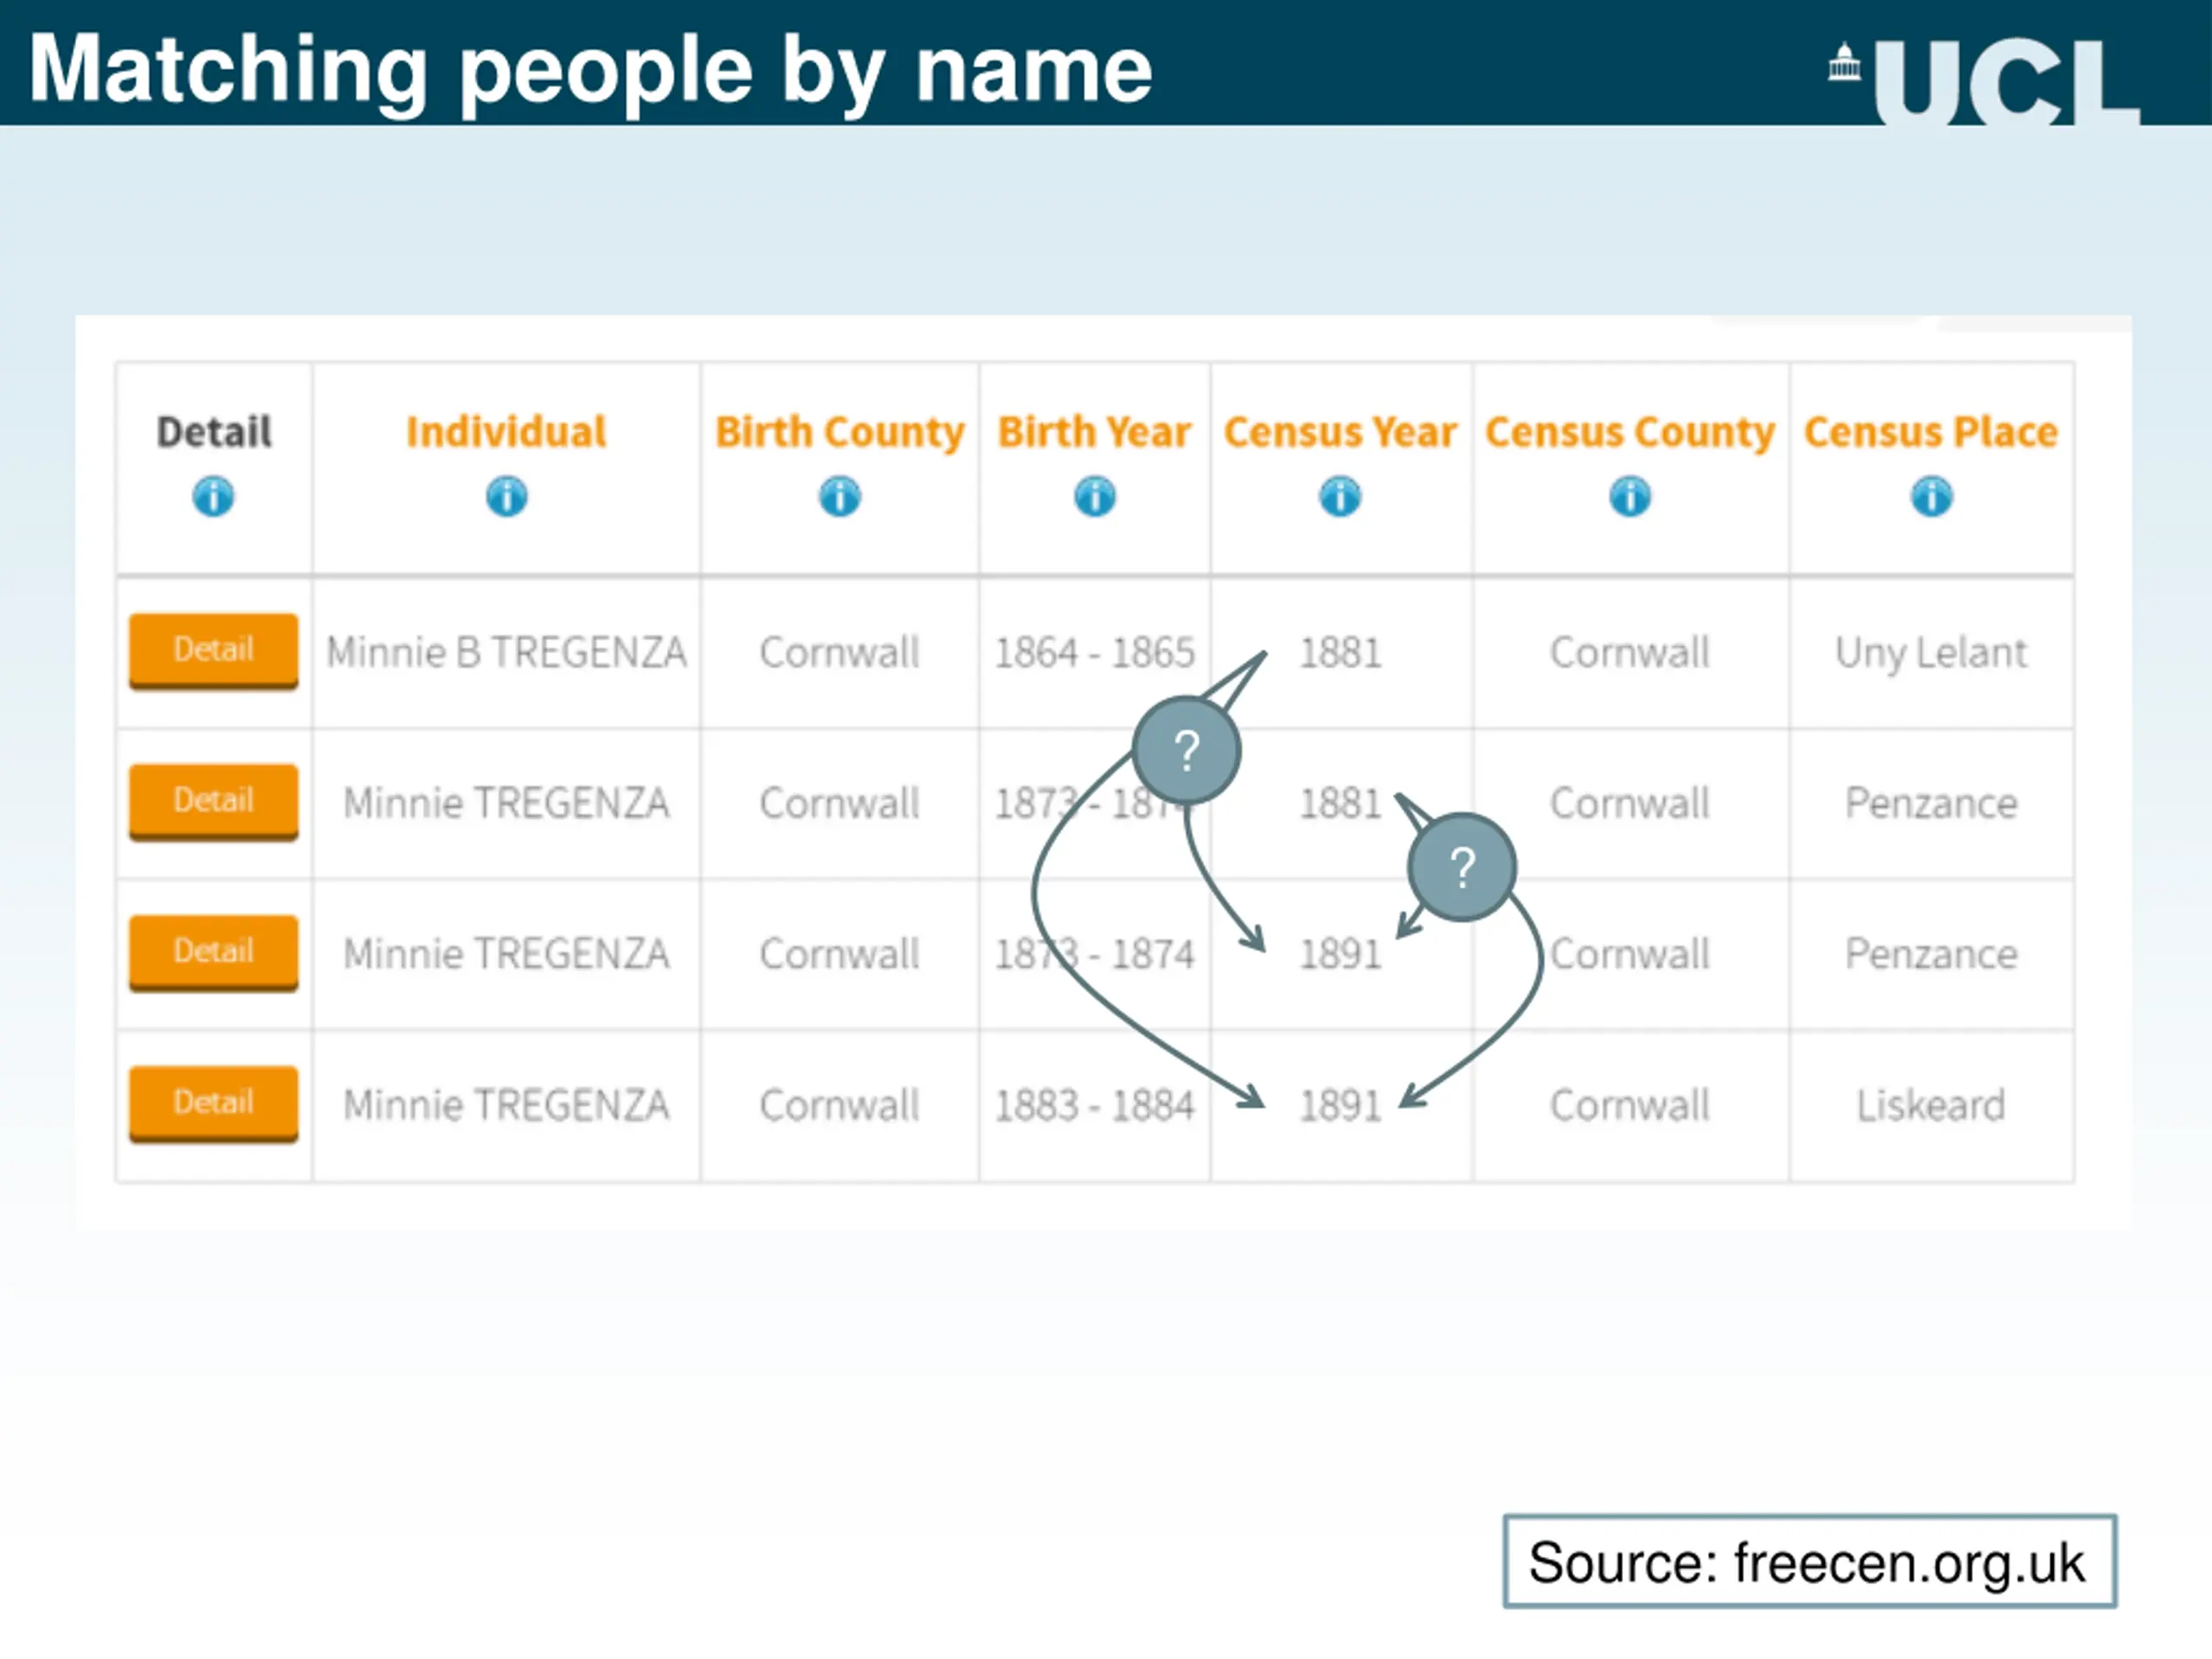Sort by Birth County column header

point(839,433)
